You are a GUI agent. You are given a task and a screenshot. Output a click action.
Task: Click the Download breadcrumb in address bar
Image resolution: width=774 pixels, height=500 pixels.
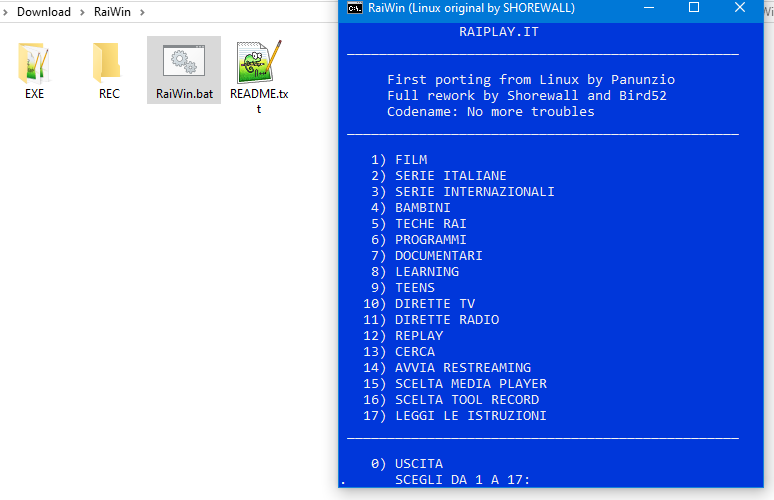(x=44, y=12)
